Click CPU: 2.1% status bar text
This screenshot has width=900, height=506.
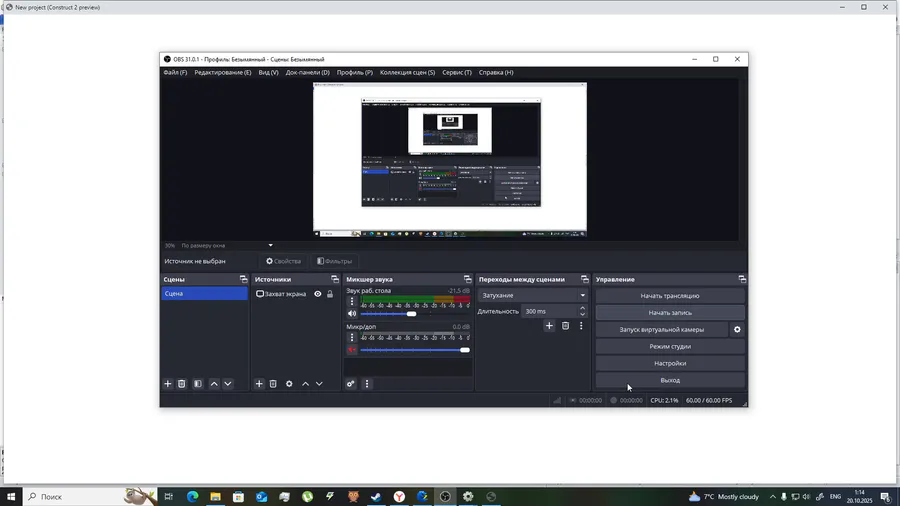point(664,400)
